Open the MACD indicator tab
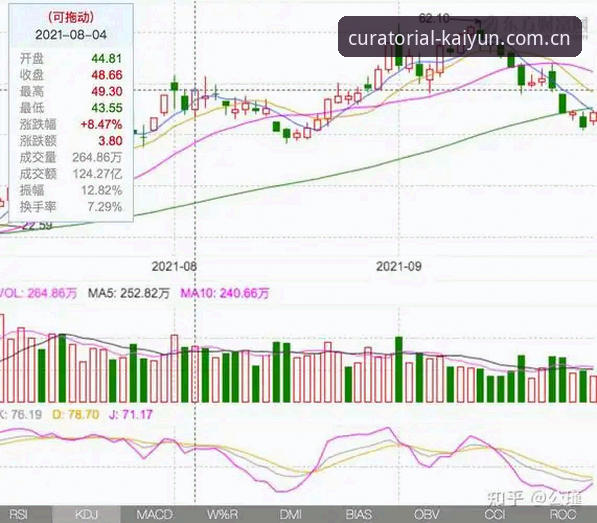597x523 pixels. 154,515
